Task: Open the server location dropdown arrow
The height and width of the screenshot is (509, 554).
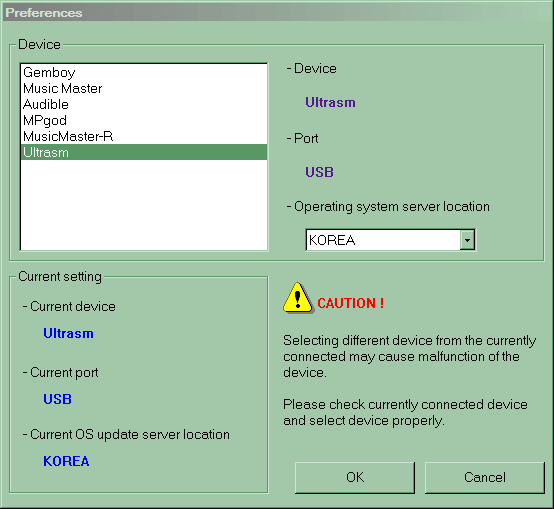Action: click(467, 240)
